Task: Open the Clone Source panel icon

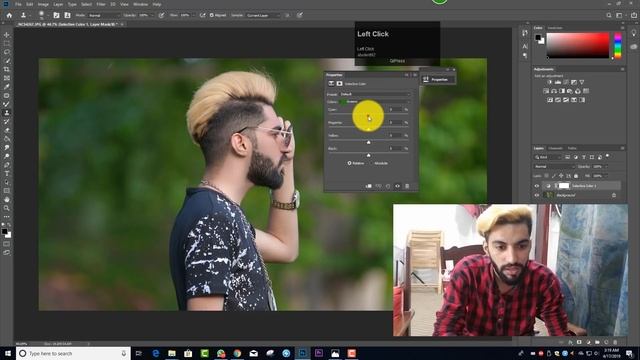Action: (x=67, y=15)
